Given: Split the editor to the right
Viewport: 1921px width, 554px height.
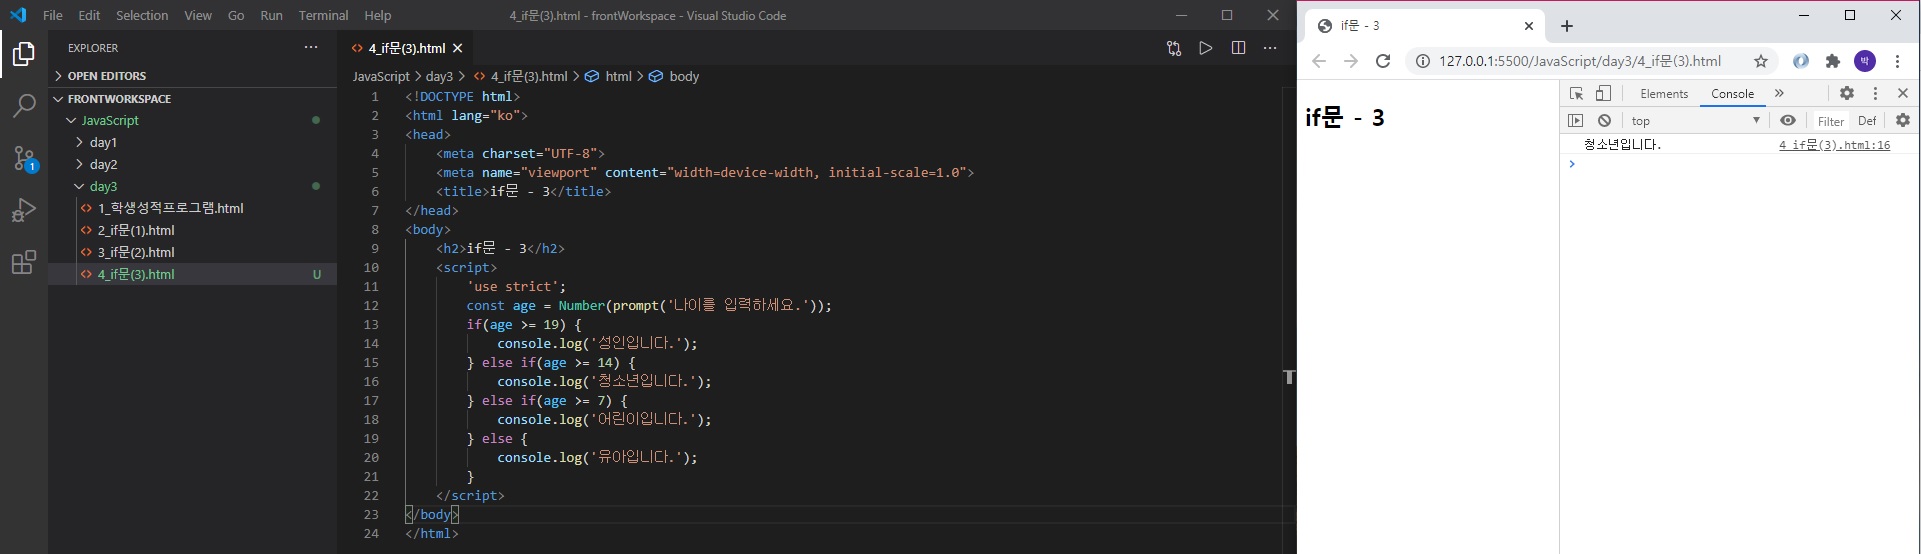Looking at the screenshot, I should tap(1238, 48).
